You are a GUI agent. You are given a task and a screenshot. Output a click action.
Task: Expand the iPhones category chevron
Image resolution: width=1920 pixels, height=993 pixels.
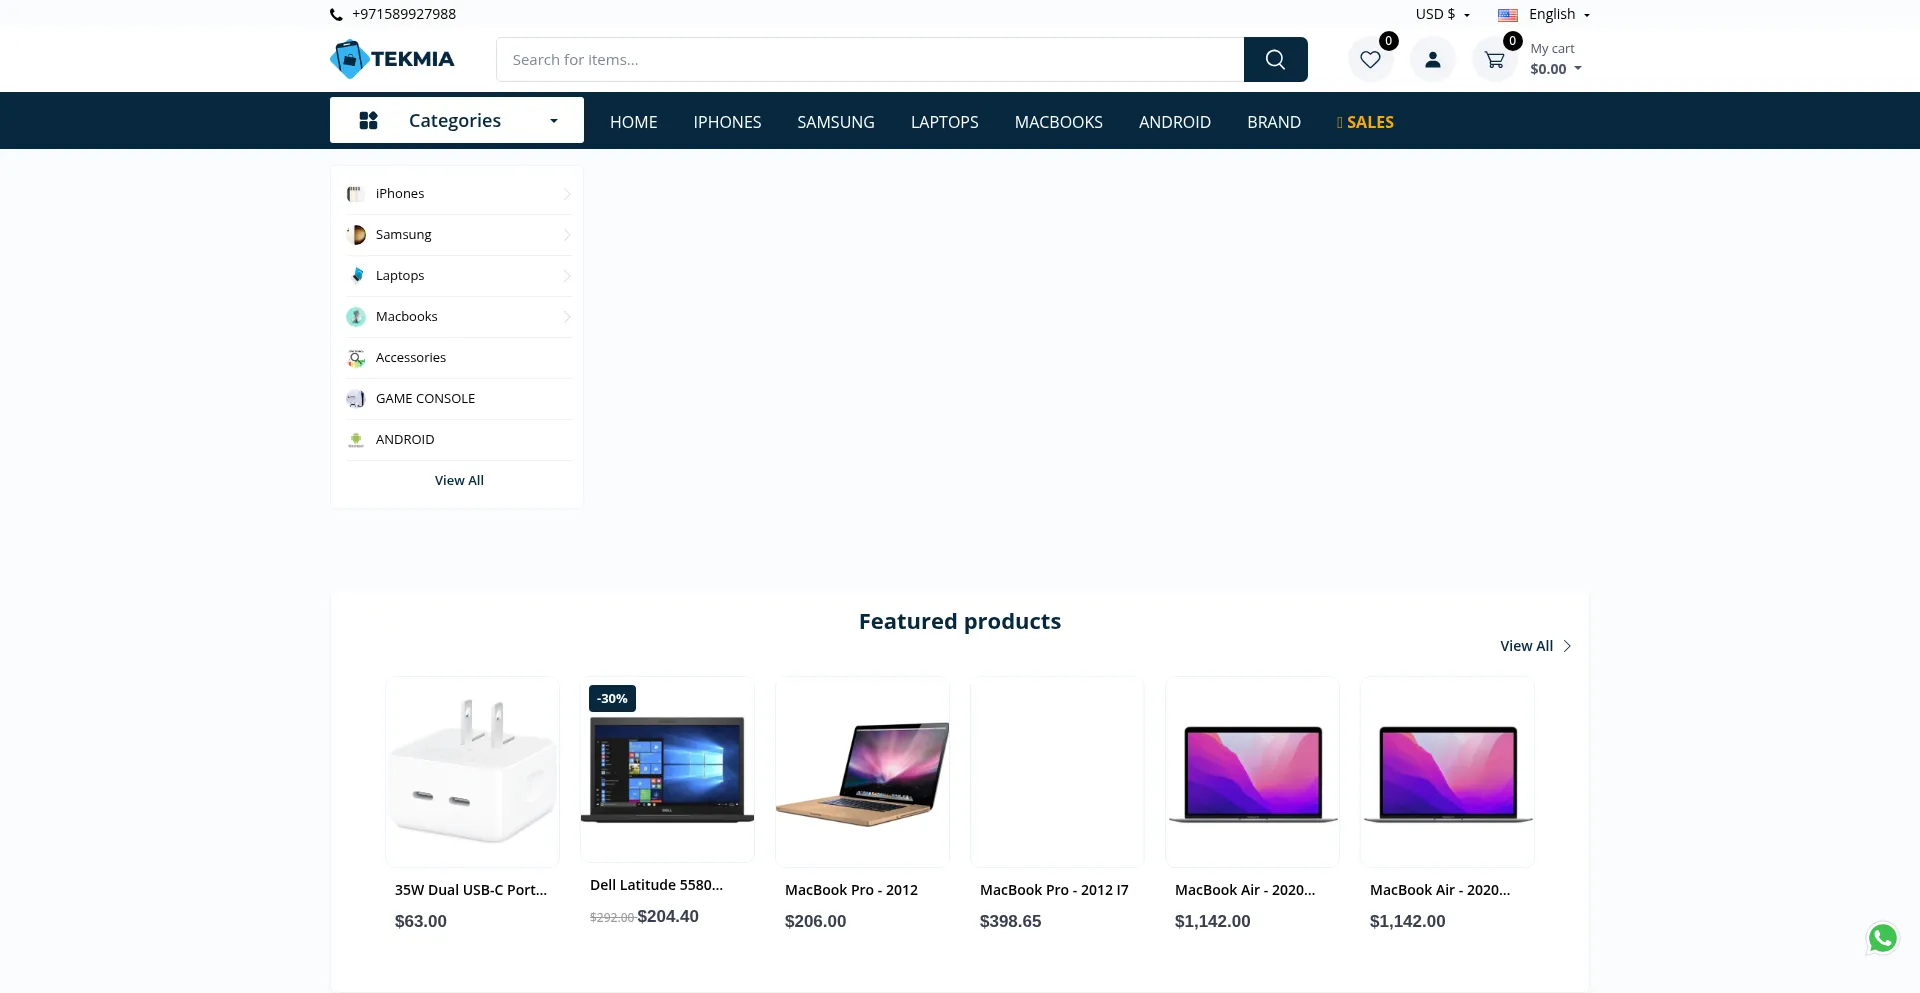coord(567,194)
